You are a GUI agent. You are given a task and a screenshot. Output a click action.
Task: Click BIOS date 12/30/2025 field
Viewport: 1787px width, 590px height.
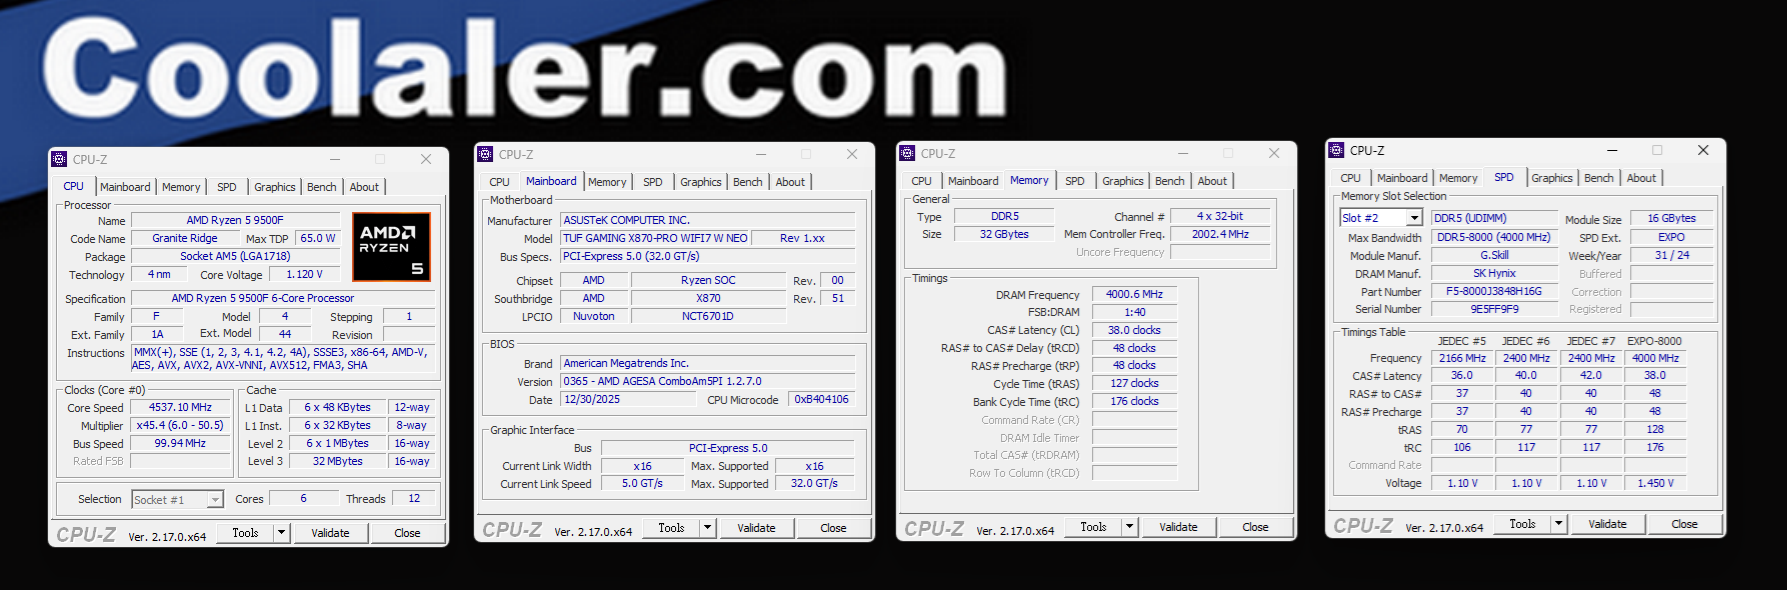628,399
